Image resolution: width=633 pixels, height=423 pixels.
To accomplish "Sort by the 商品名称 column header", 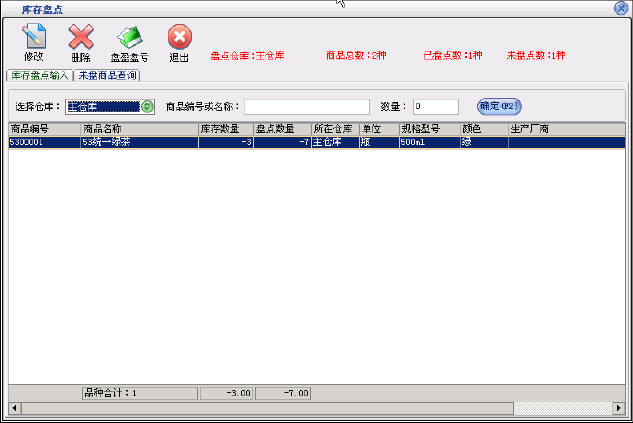I will pyautogui.click(x=138, y=129).
